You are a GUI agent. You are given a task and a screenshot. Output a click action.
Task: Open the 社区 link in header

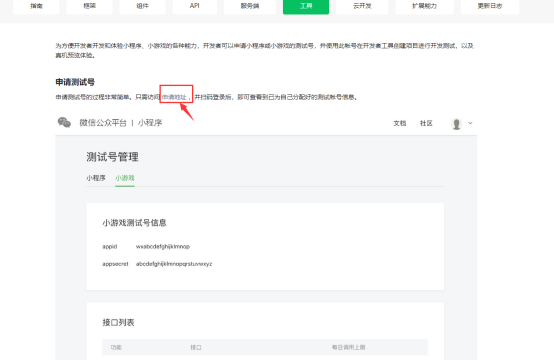point(426,123)
